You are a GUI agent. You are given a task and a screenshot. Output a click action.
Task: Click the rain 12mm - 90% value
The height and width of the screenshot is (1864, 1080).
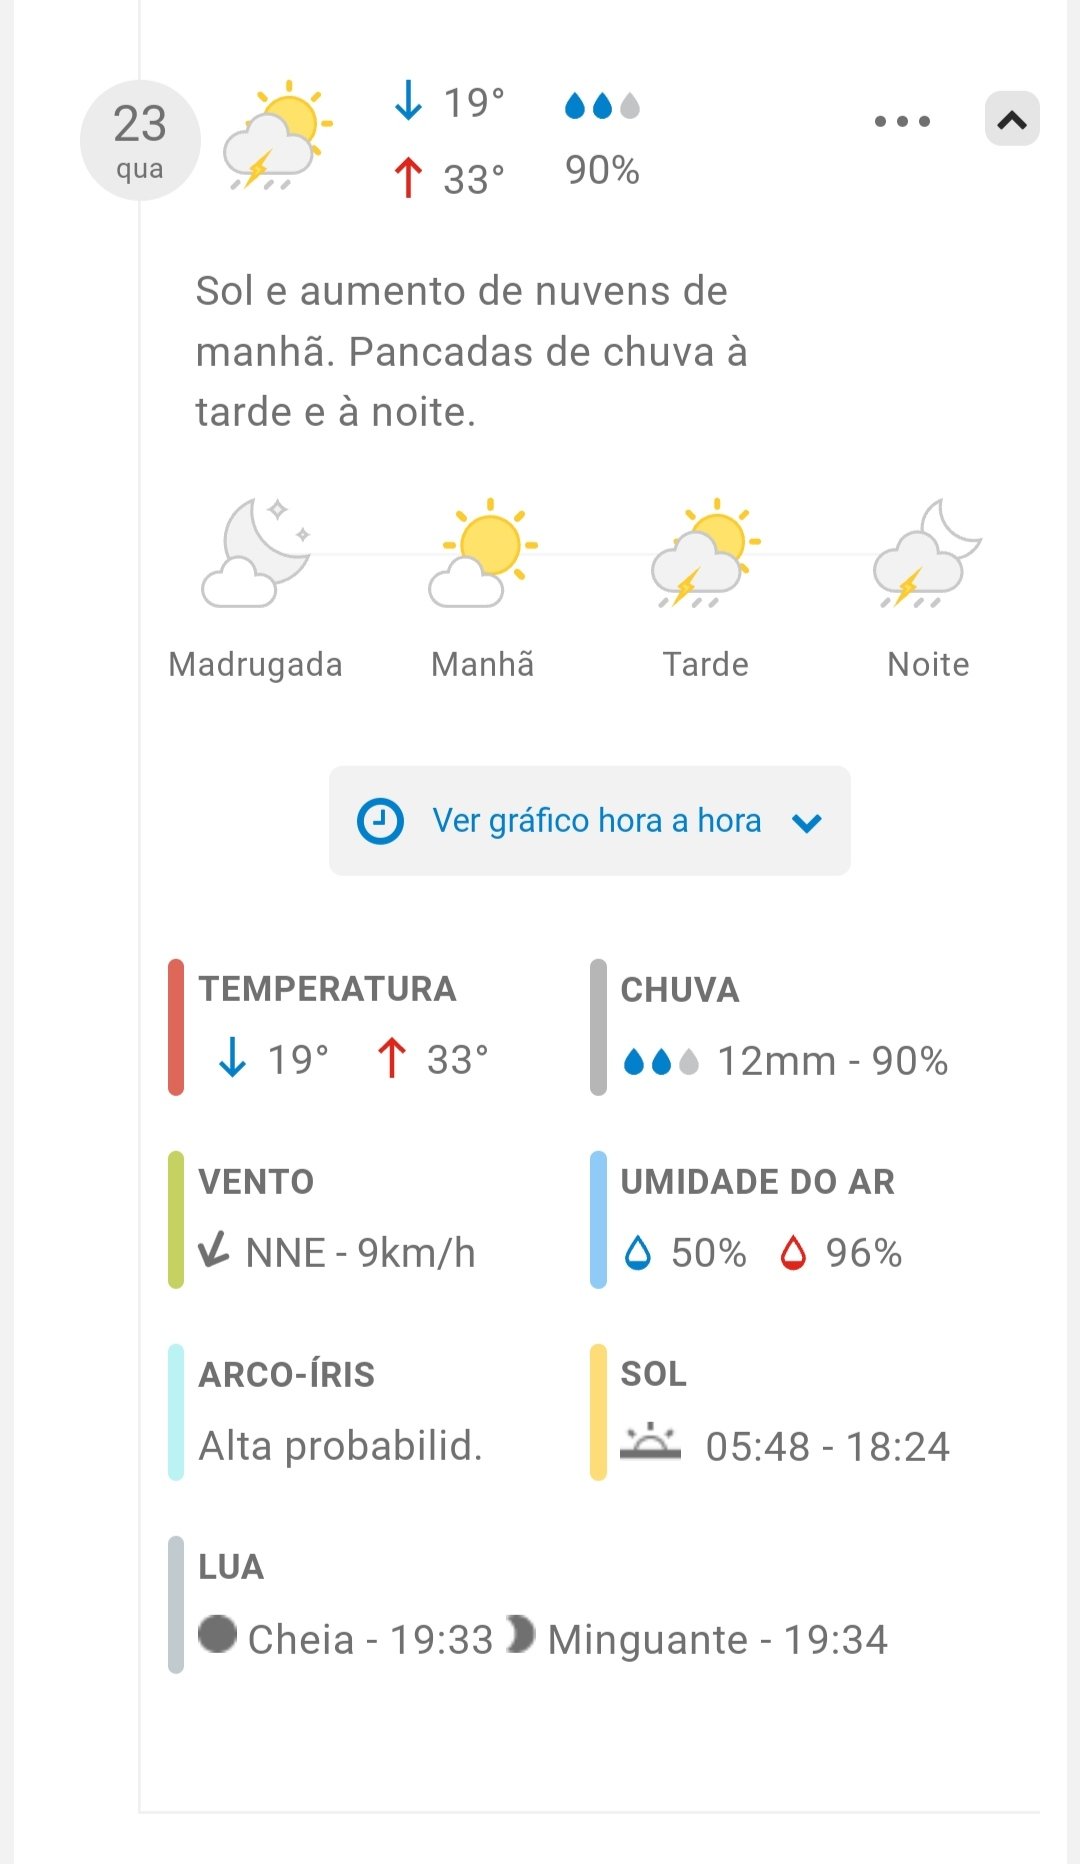coord(832,1061)
